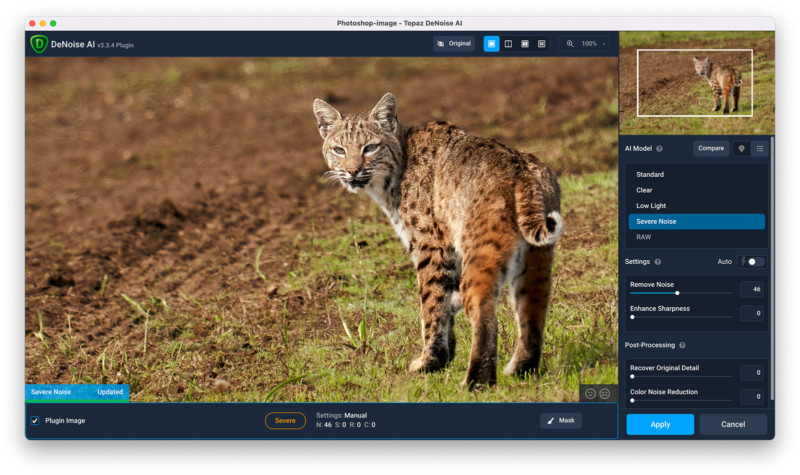
Task: Select the Standard AI model
Action: coord(696,174)
